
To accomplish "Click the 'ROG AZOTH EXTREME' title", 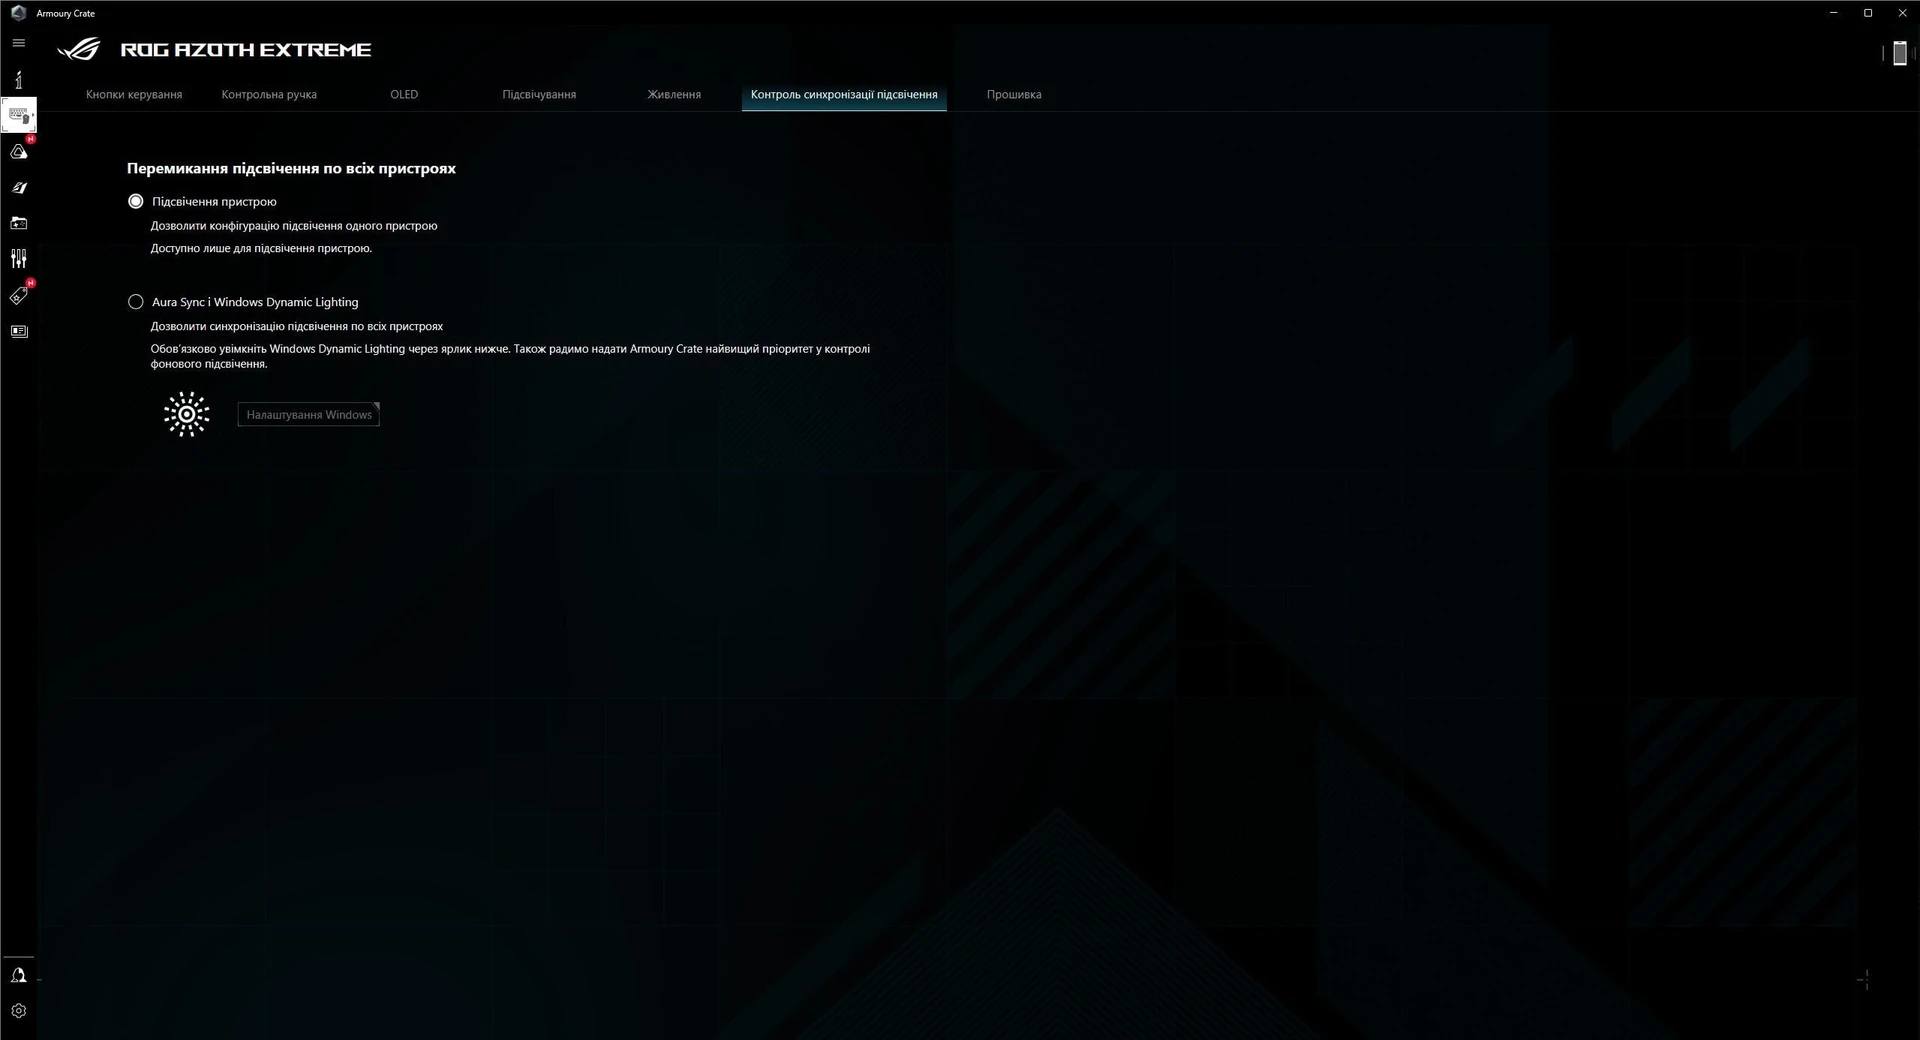I will [x=246, y=50].
